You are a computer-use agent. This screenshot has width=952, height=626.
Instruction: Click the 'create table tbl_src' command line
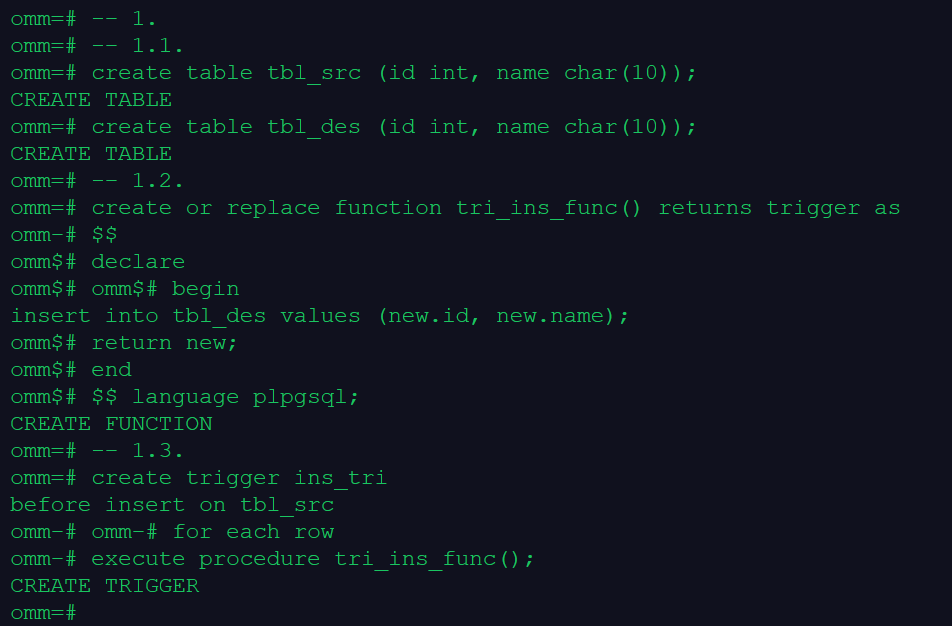(353, 73)
